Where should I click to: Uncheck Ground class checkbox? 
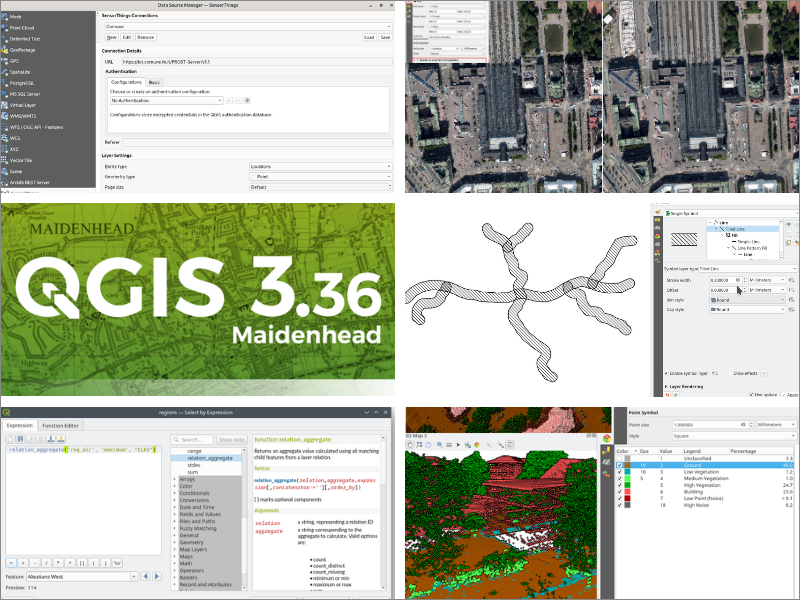620,465
